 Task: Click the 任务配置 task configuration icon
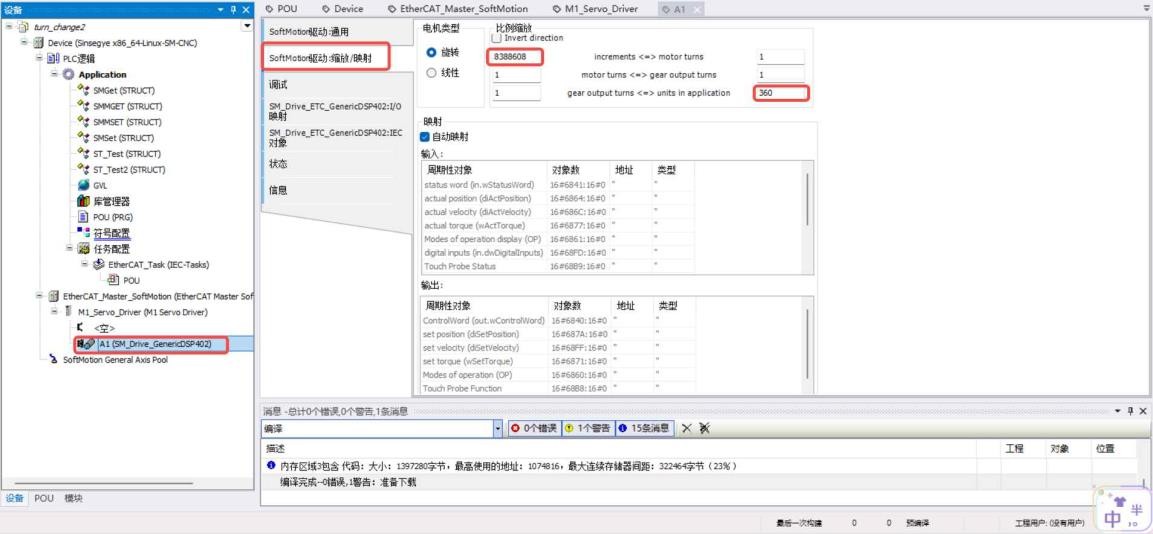click(x=83, y=249)
